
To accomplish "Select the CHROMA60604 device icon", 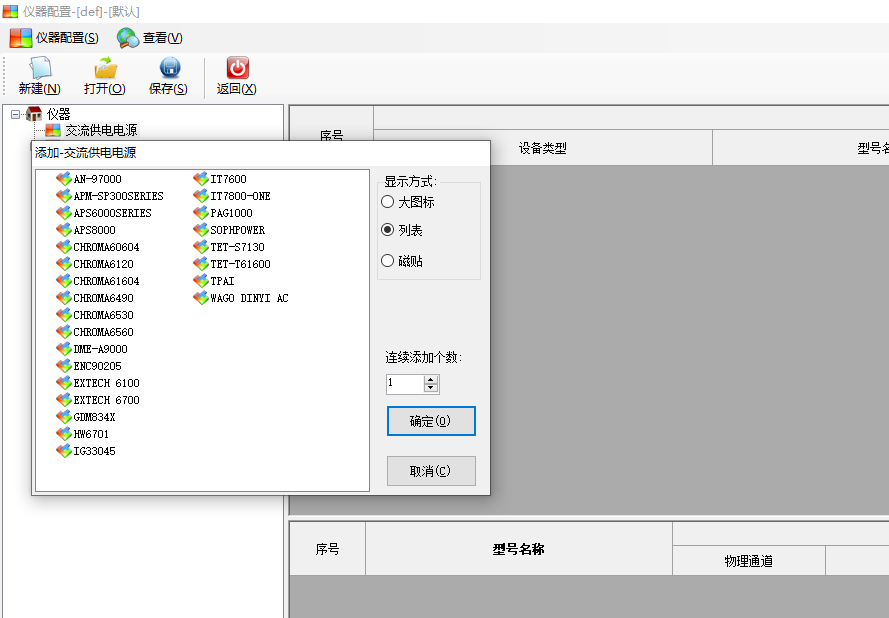I will 64,247.
